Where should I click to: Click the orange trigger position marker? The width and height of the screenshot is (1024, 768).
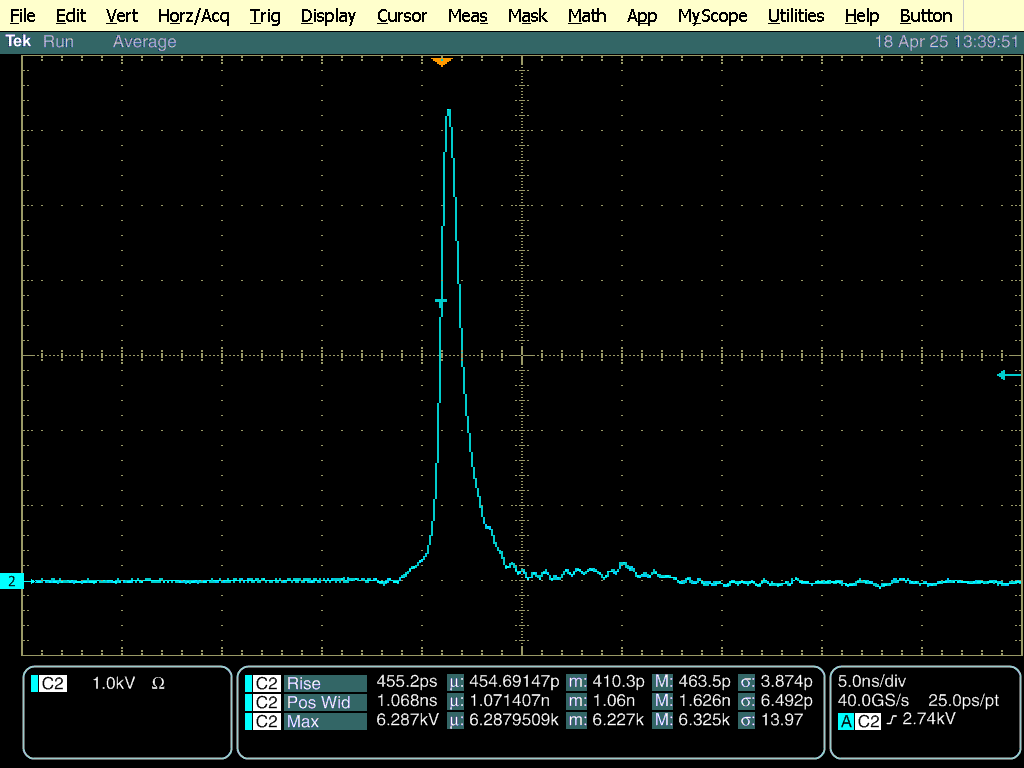click(x=442, y=62)
